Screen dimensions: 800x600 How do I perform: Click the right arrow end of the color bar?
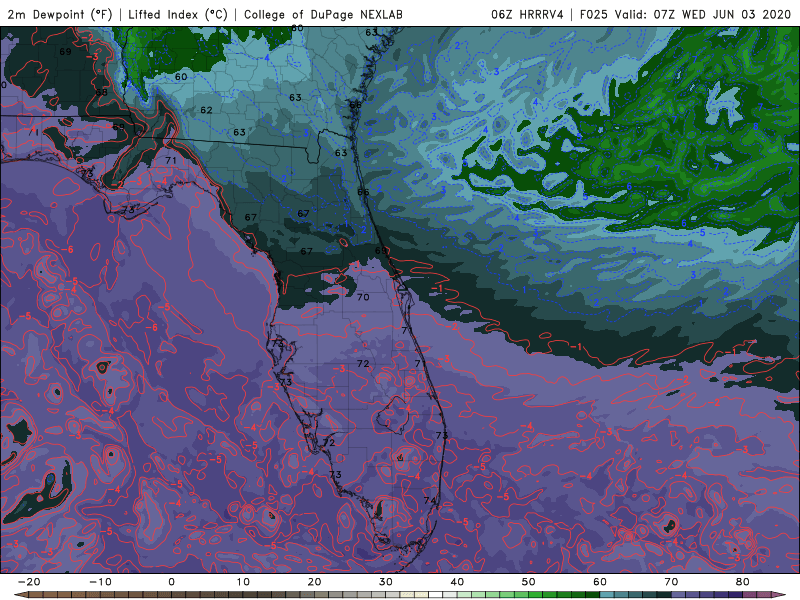[x=780, y=595]
